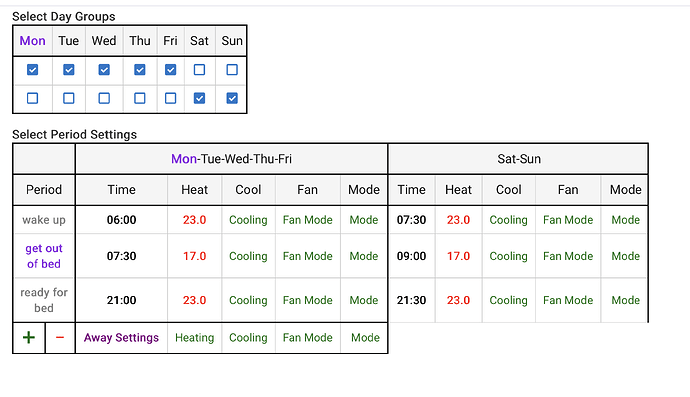
Task: Set weekend get out of bed Fan Mode
Action: pos(568,256)
